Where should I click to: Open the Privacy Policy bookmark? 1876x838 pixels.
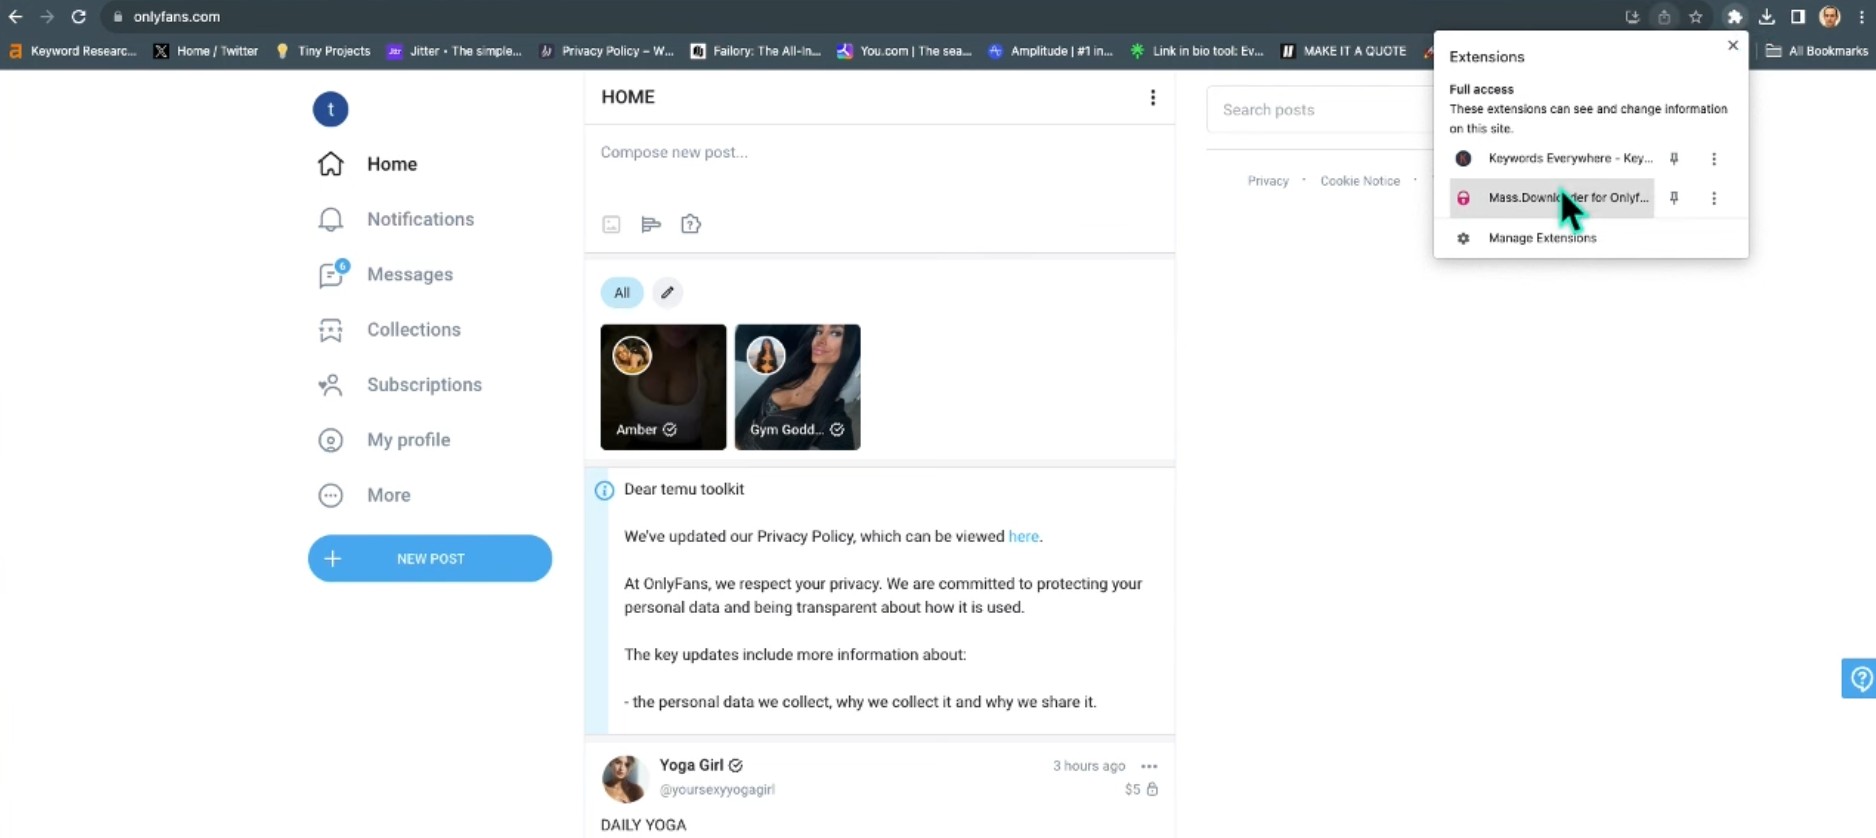coord(607,51)
